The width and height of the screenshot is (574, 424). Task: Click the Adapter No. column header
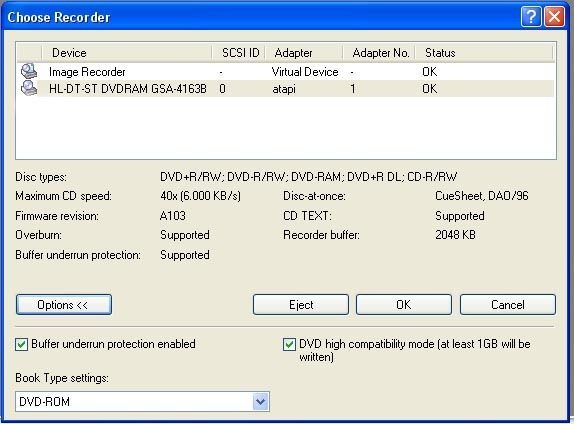point(379,53)
